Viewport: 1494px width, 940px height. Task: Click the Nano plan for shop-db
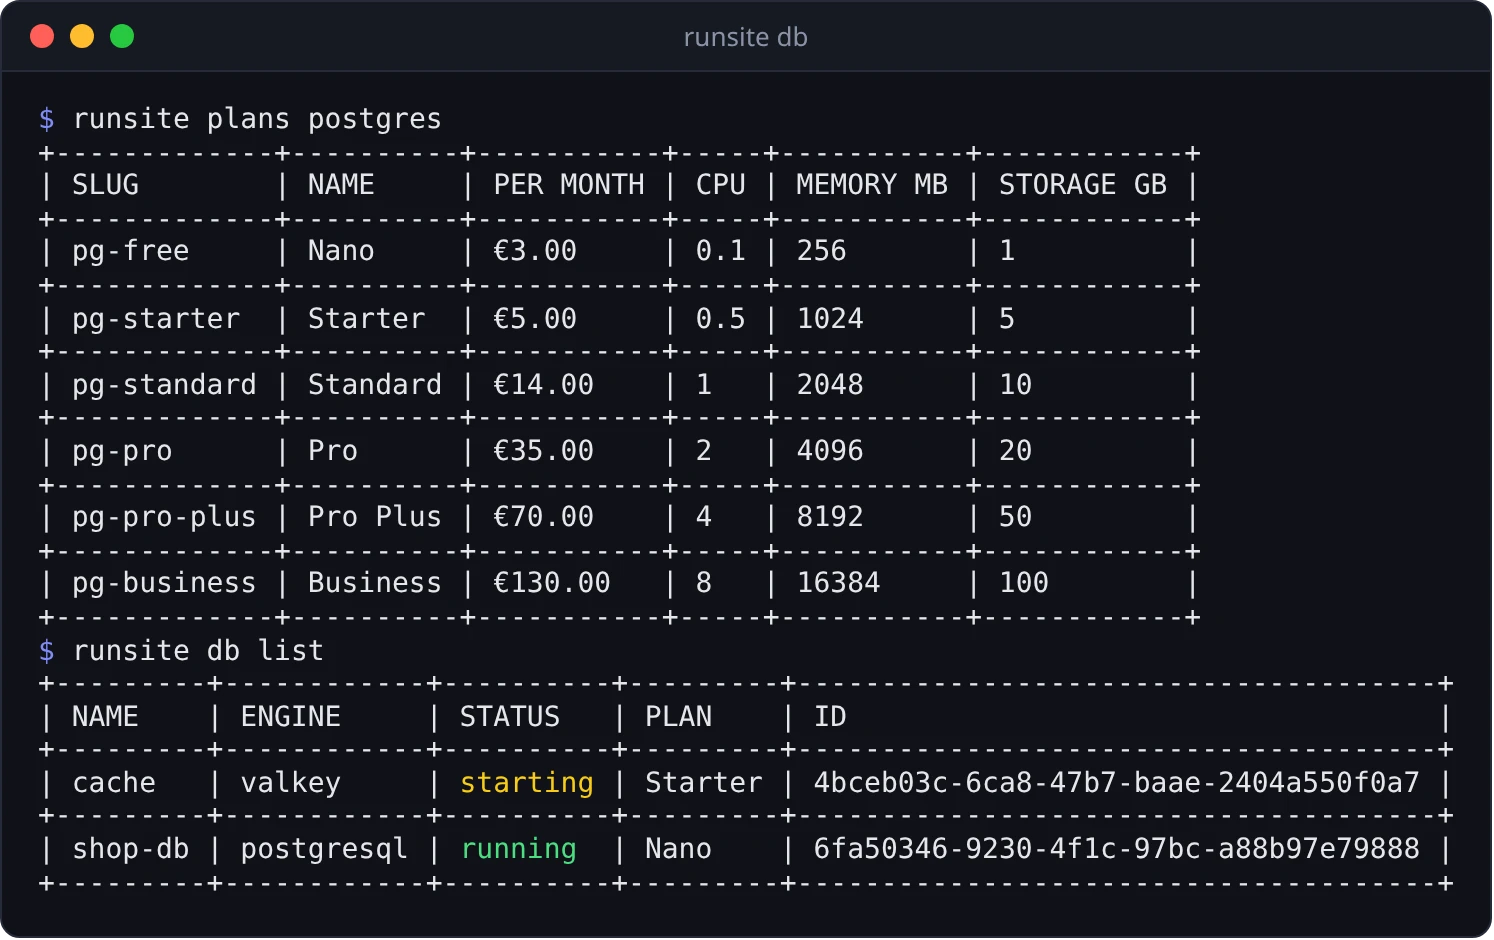(x=678, y=849)
